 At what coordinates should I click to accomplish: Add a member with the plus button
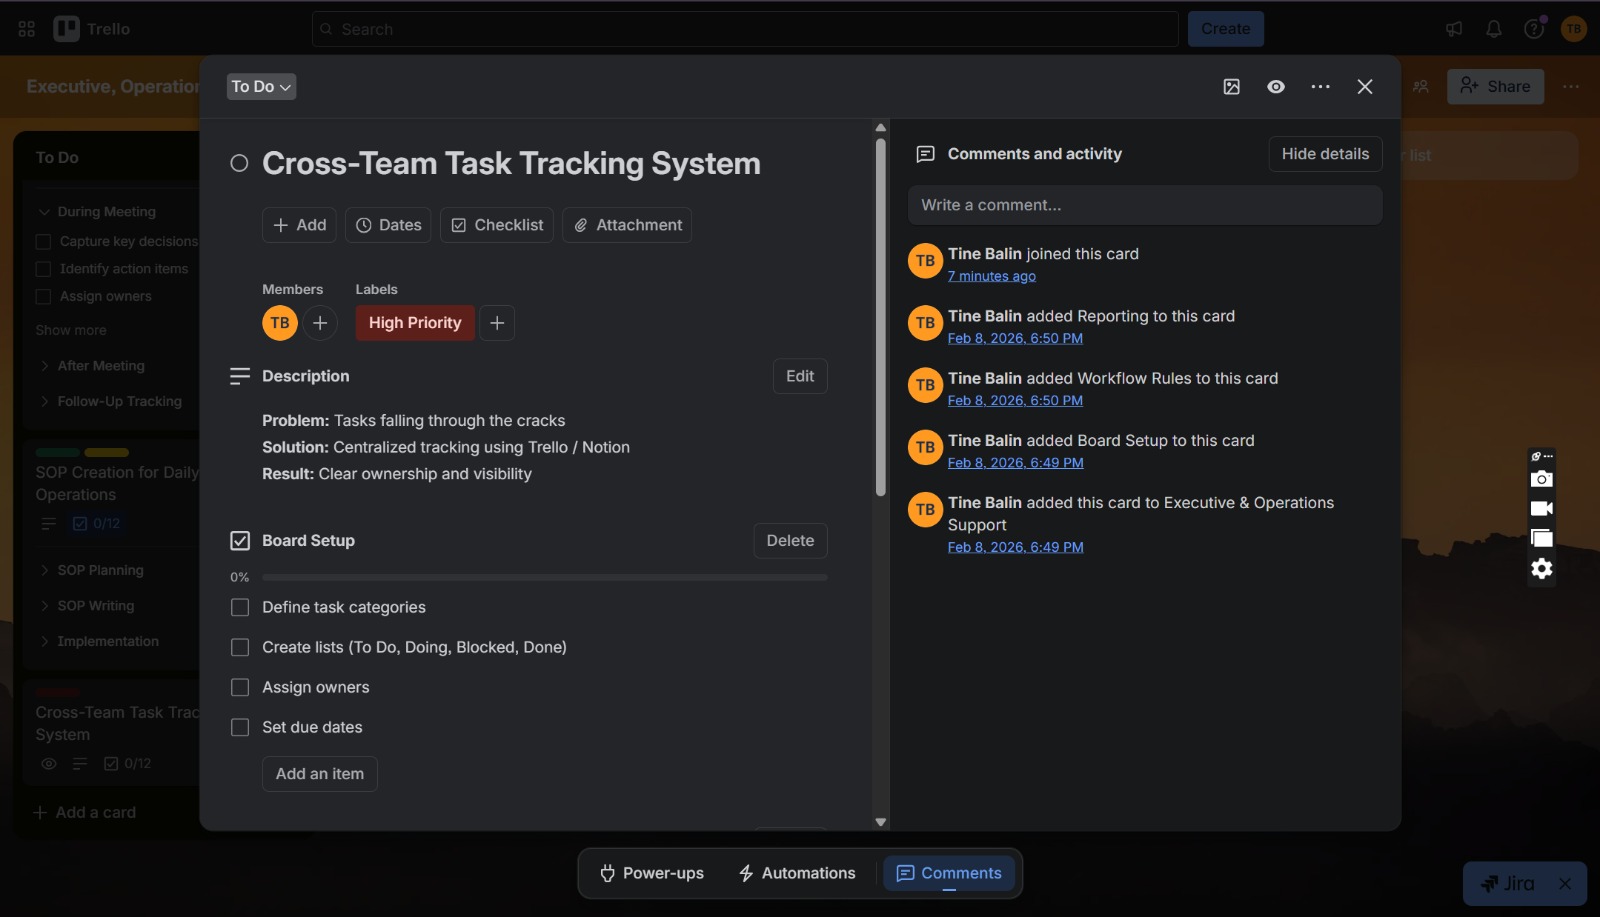(x=320, y=323)
